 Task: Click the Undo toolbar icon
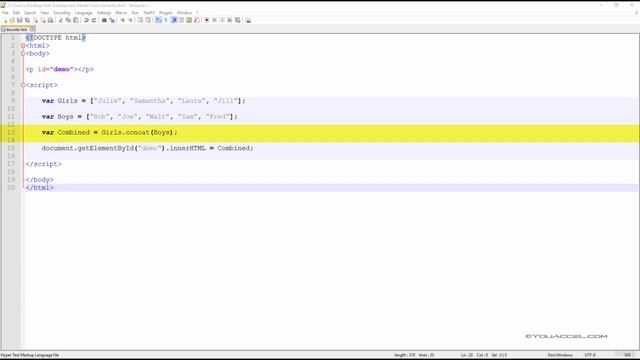(86, 20)
